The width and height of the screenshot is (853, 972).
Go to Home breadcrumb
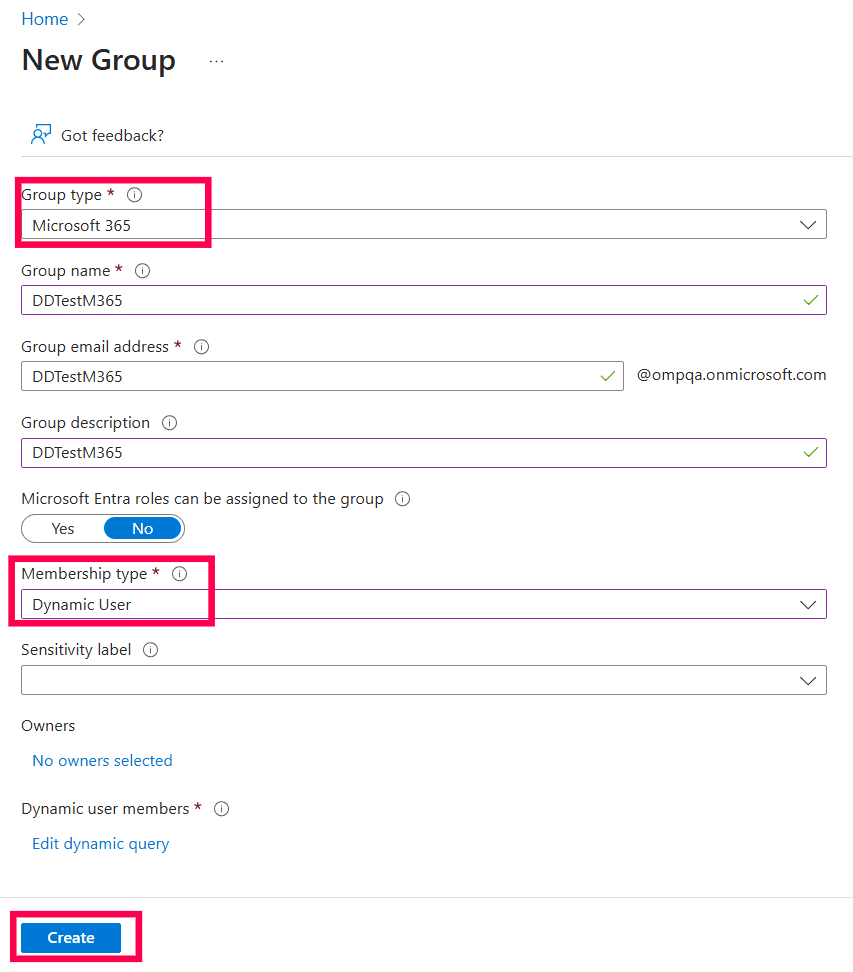point(45,19)
